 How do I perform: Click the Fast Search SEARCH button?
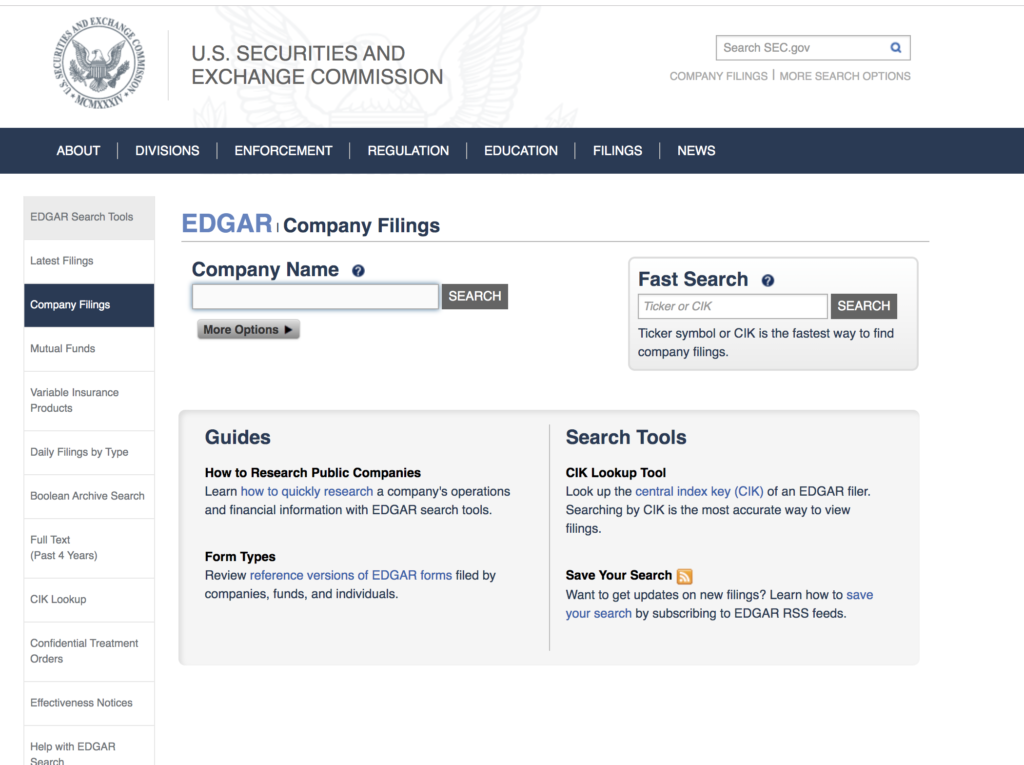(863, 306)
